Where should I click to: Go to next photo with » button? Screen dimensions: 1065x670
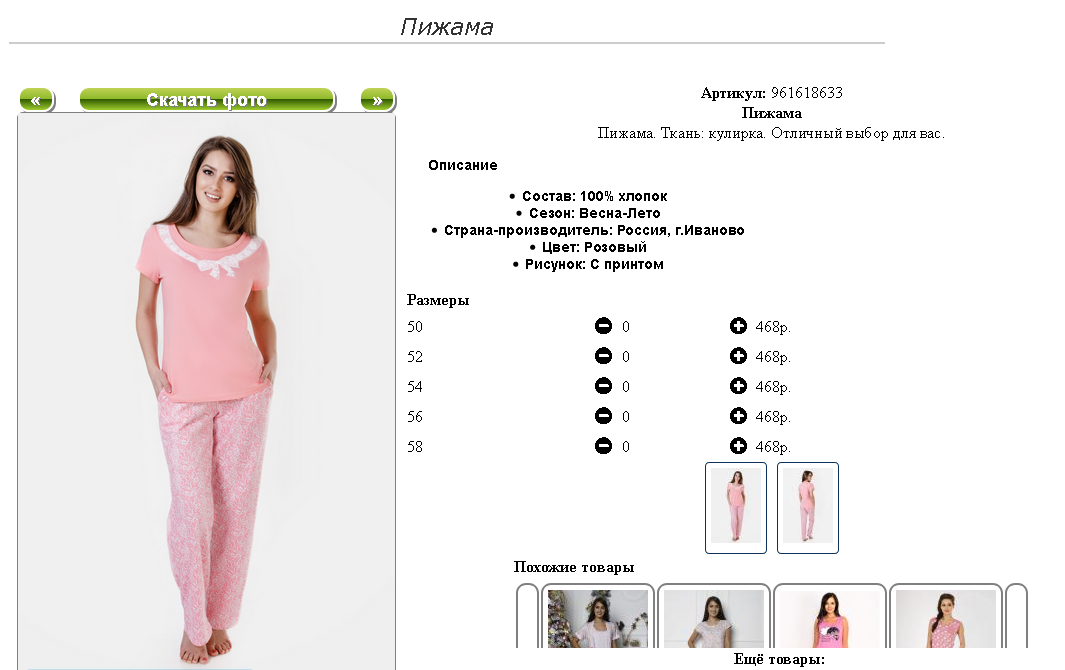coord(378,100)
